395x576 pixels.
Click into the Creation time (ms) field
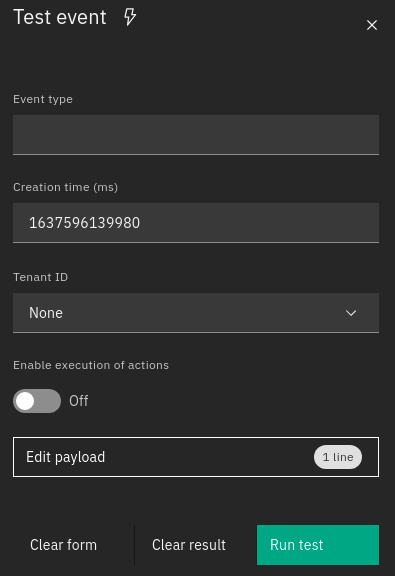[196, 223]
